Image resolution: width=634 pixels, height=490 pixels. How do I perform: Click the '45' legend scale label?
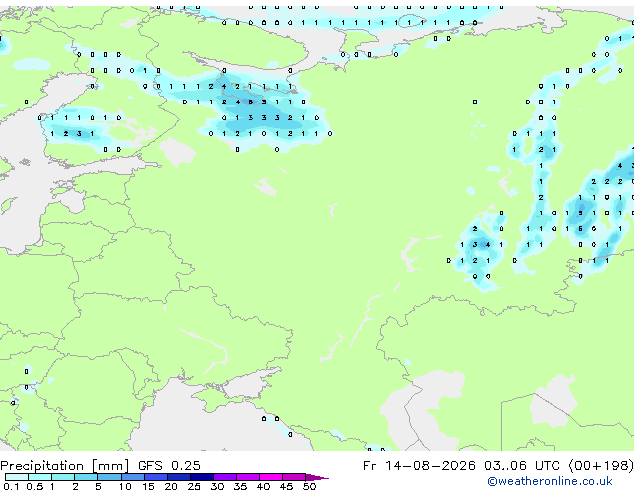pyautogui.click(x=286, y=486)
